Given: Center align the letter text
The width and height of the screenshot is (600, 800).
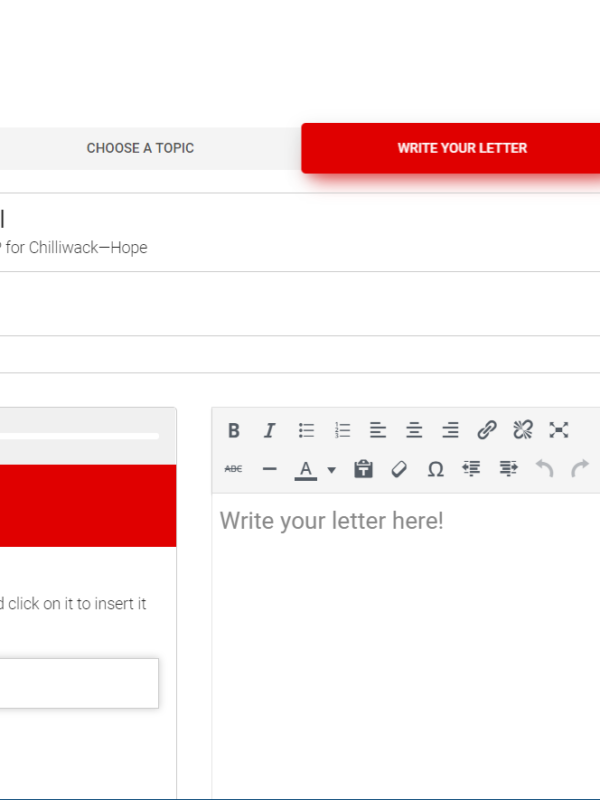Looking at the screenshot, I should pyautogui.click(x=414, y=430).
